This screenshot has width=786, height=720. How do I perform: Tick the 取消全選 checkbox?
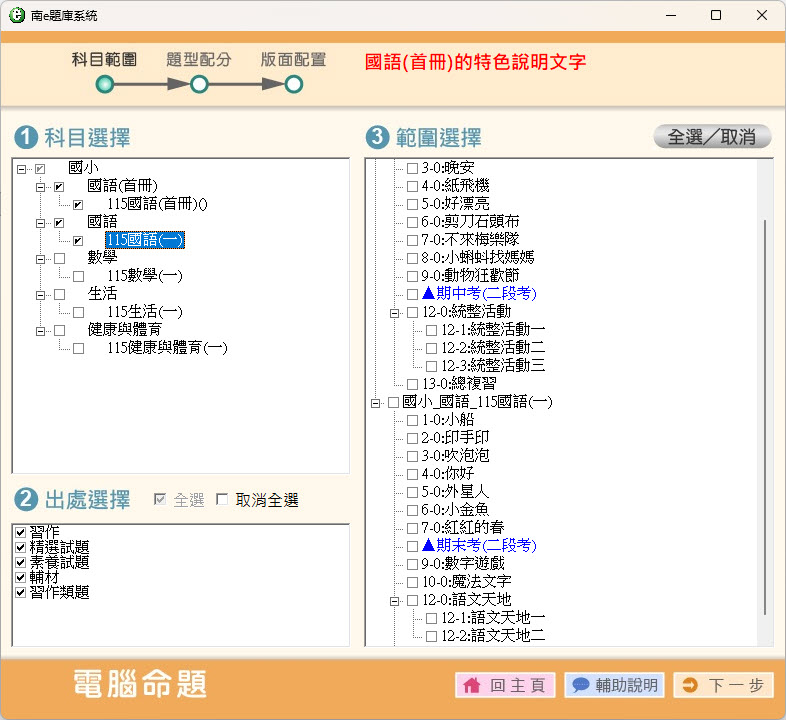point(222,499)
